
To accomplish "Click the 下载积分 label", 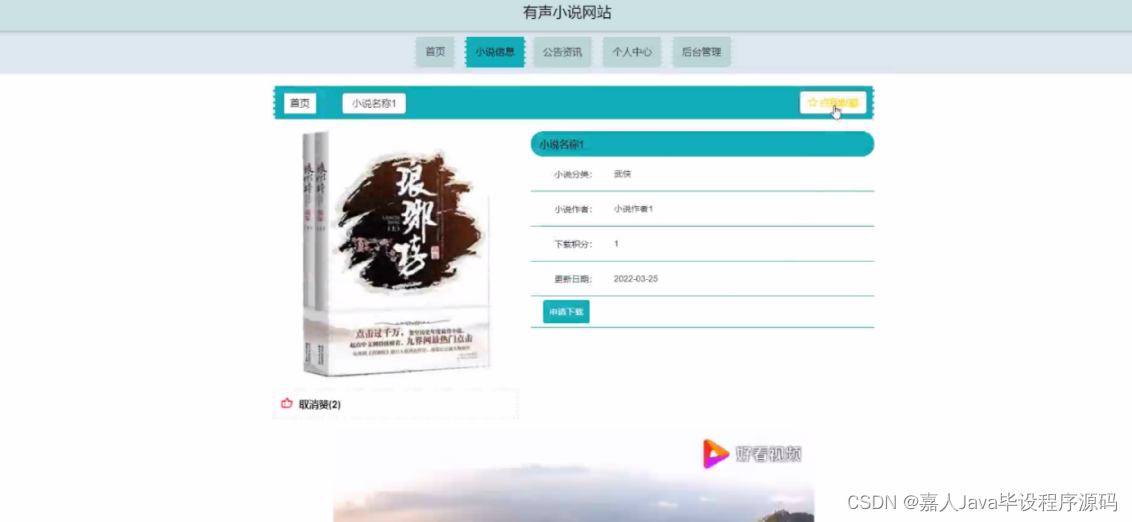I will (573, 244).
